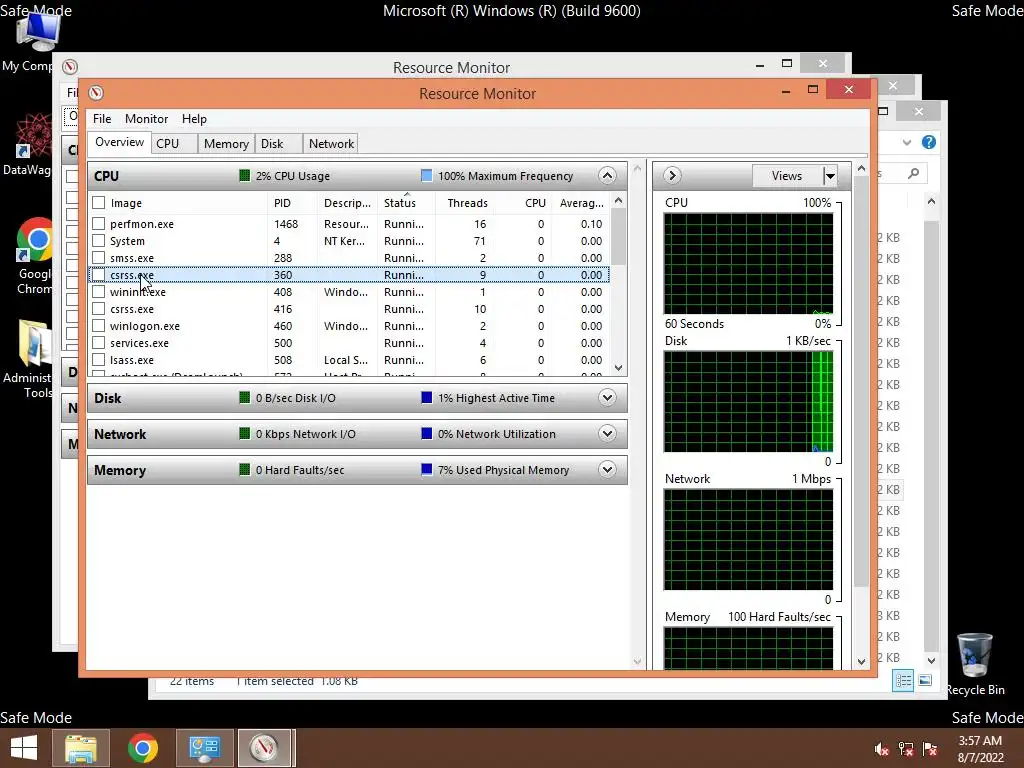Switch Explorer to details view icon
The width and height of the screenshot is (1024, 768).
[903, 680]
